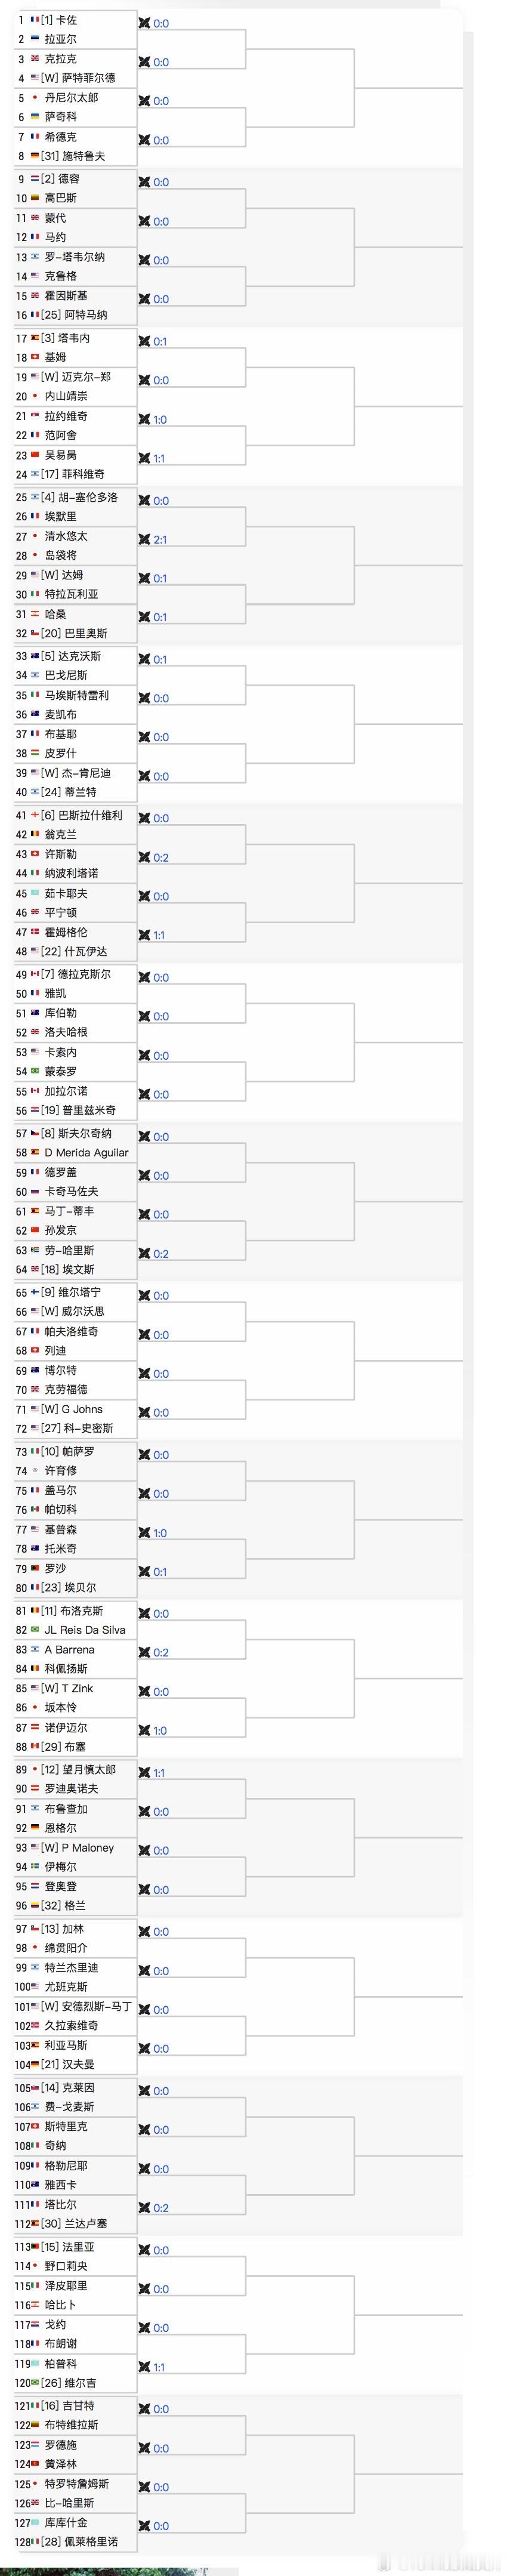Click rackets icon beside 清水悠太 match
Image resolution: width=507 pixels, height=2576 pixels.
pyautogui.click(x=145, y=540)
